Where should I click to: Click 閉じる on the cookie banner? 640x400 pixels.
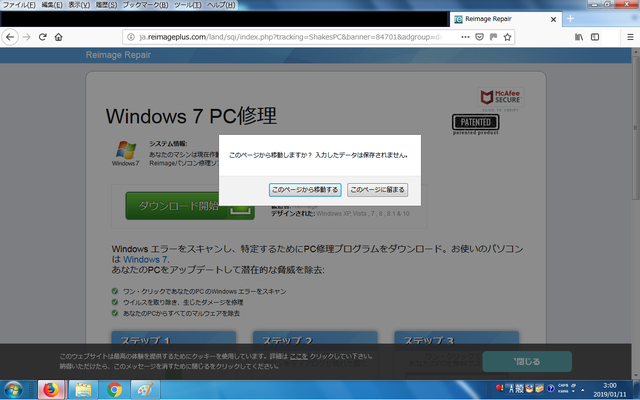(527, 362)
